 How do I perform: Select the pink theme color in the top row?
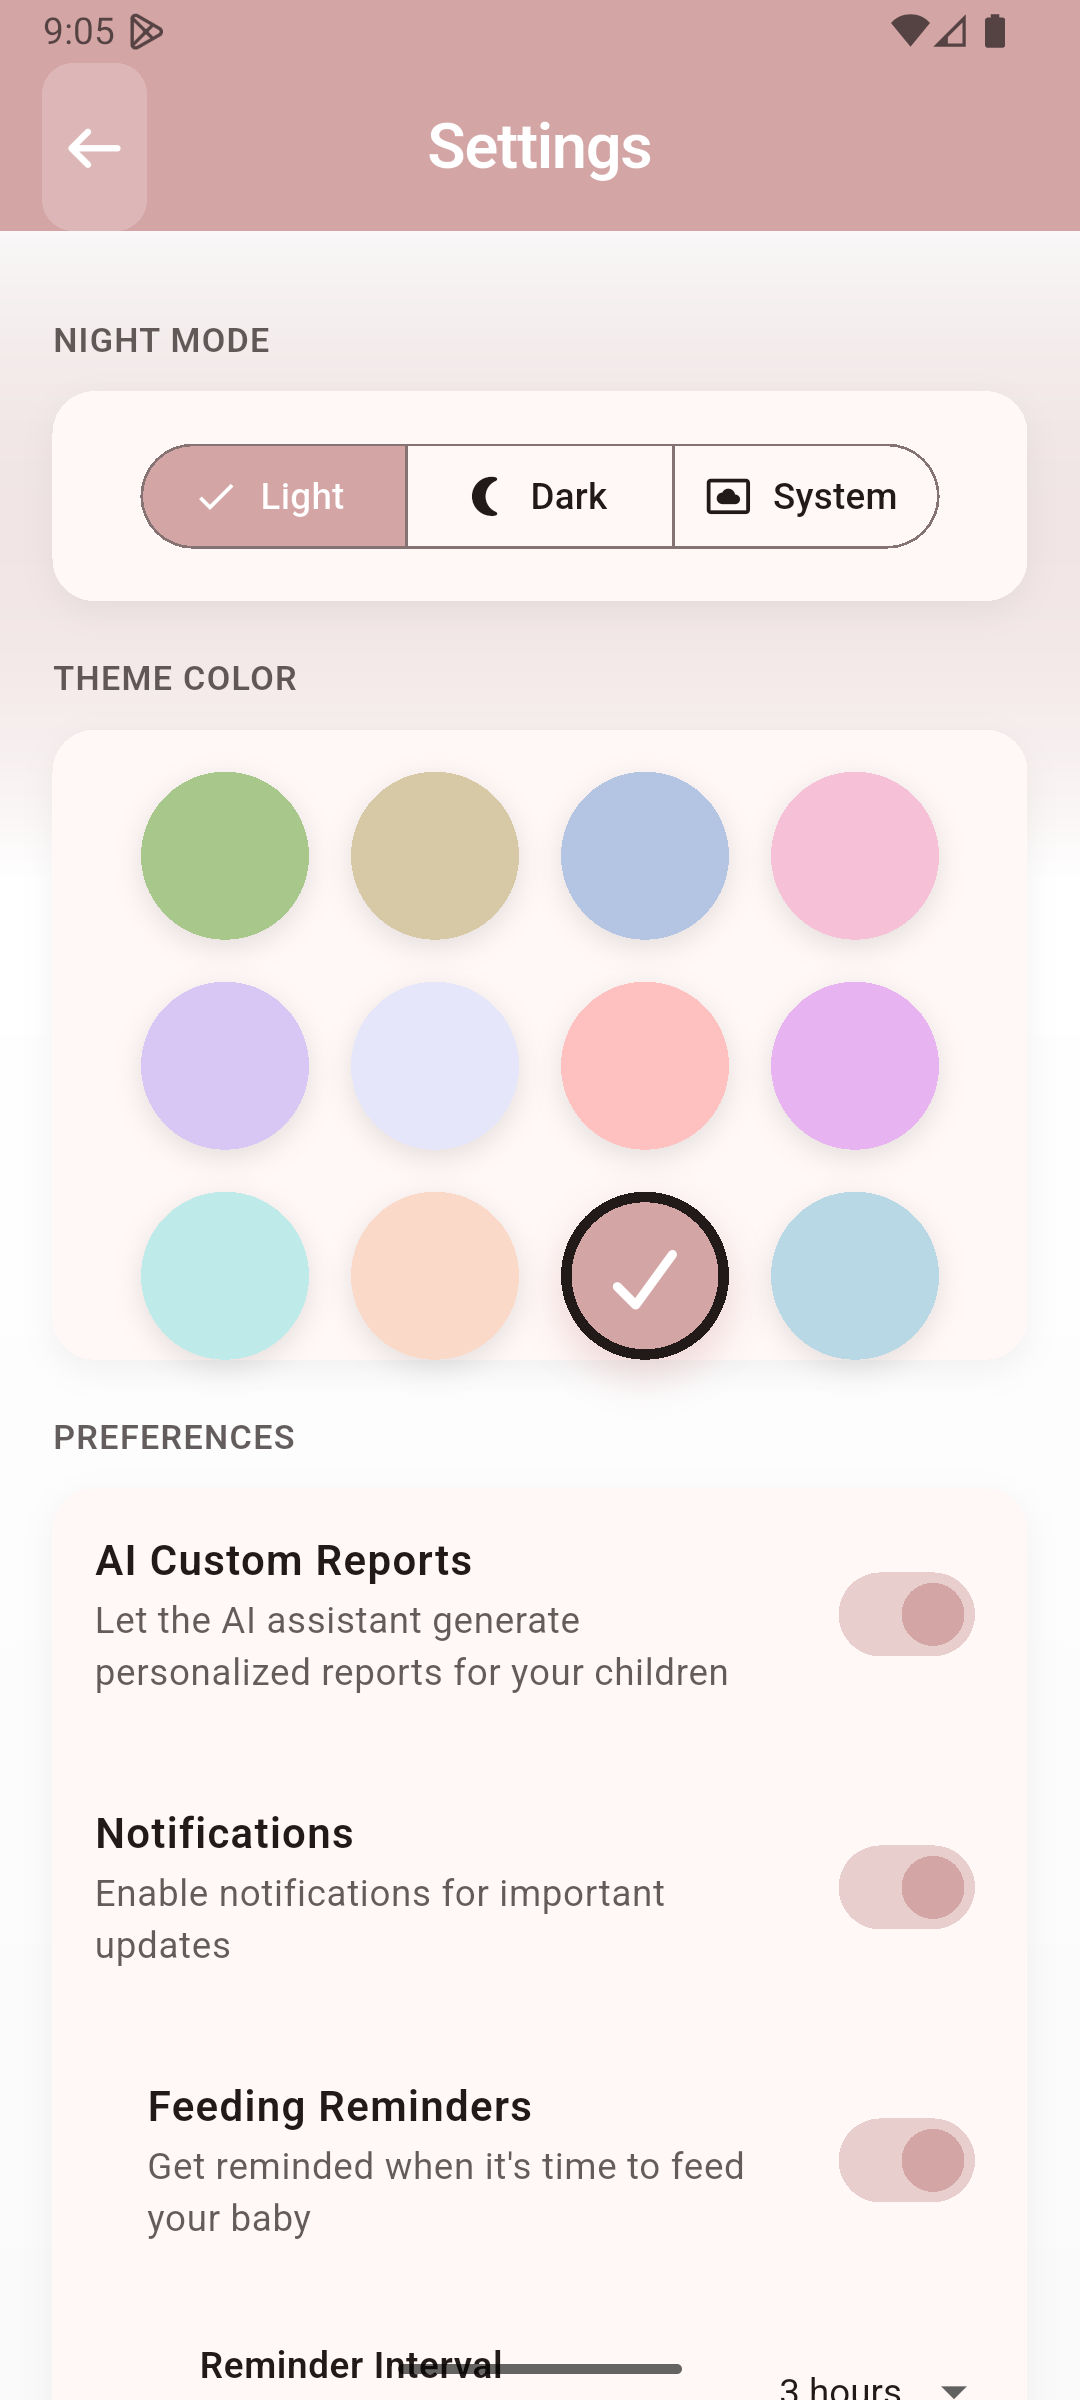coord(855,855)
